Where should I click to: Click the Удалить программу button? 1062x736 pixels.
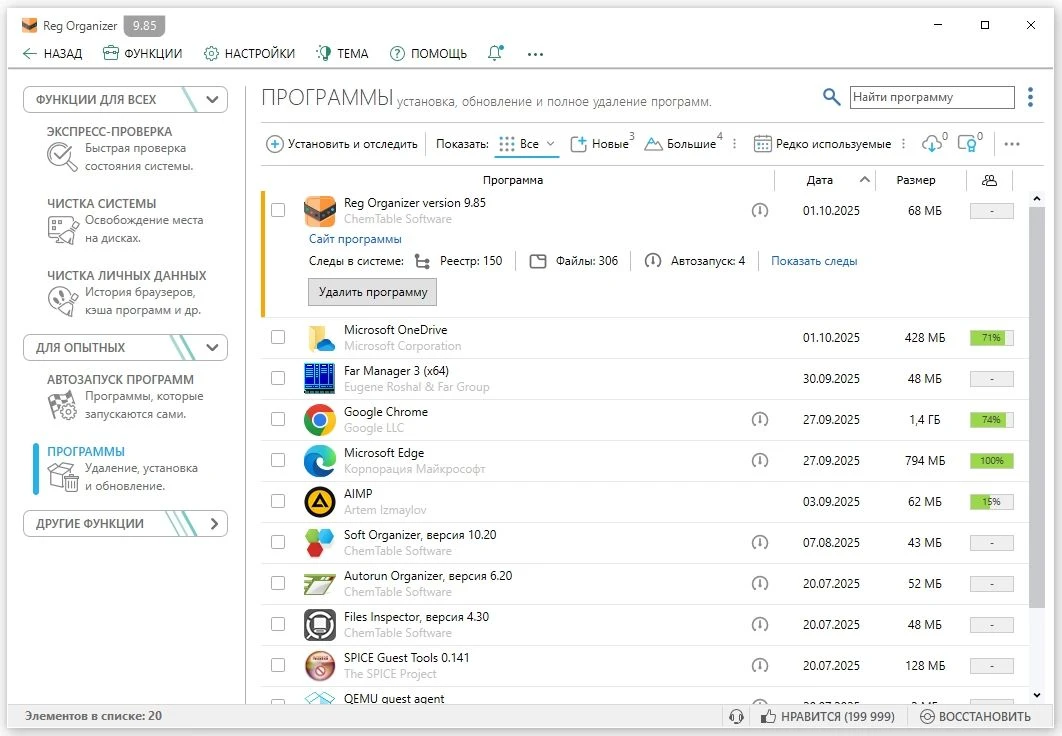tap(372, 292)
